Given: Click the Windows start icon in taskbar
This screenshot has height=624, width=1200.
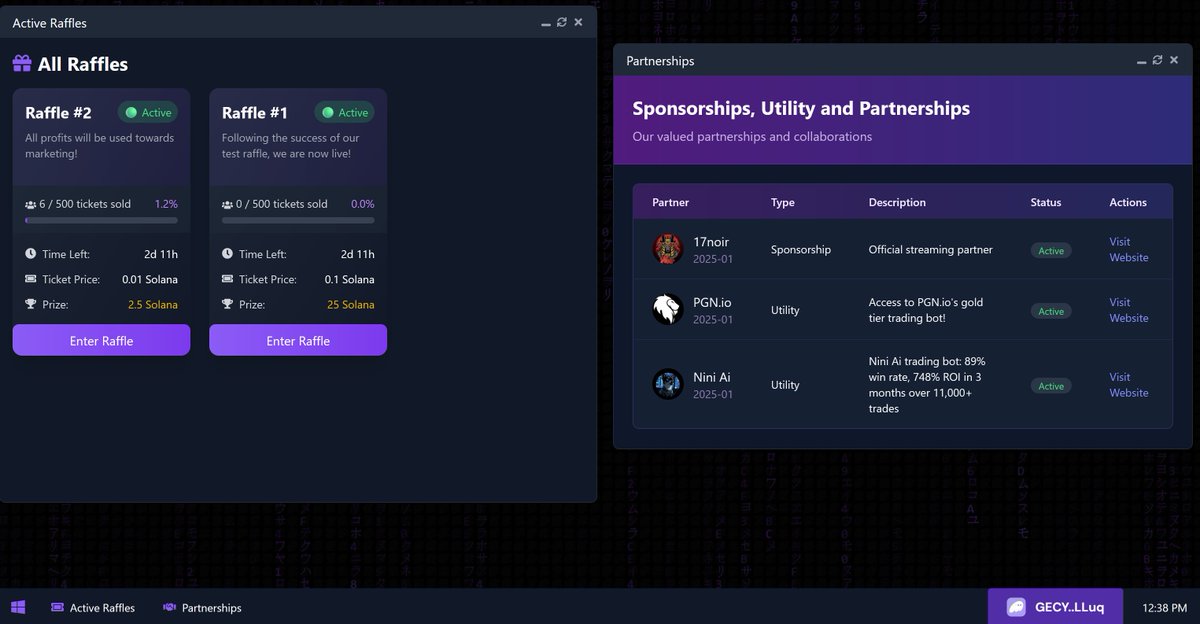Looking at the screenshot, I should [x=18, y=607].
